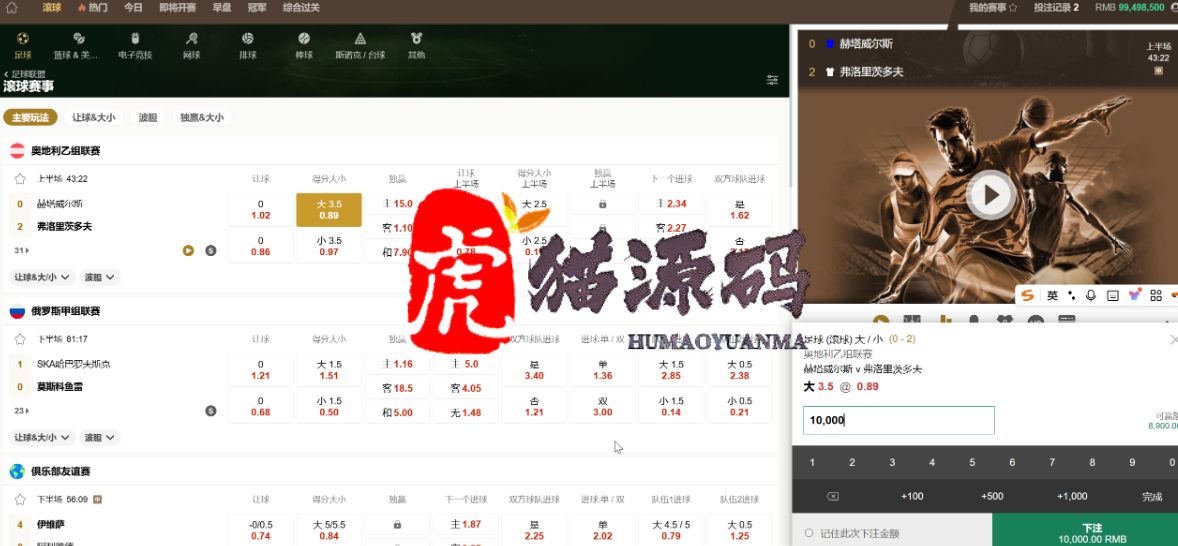Open 我的赛事 favorites link
1178x546 pixels.
pyautogui.click(x=993, y=8)
